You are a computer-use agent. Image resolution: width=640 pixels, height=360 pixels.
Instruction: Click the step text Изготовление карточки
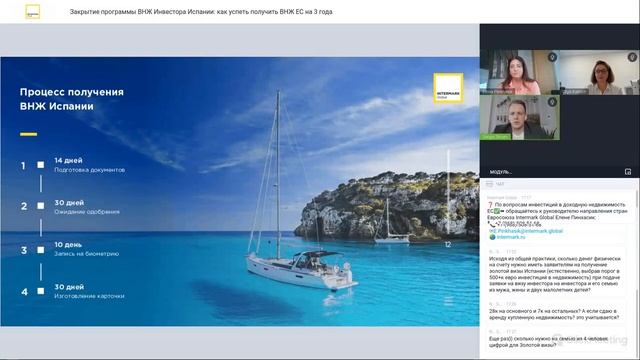[x=89, y=296]
